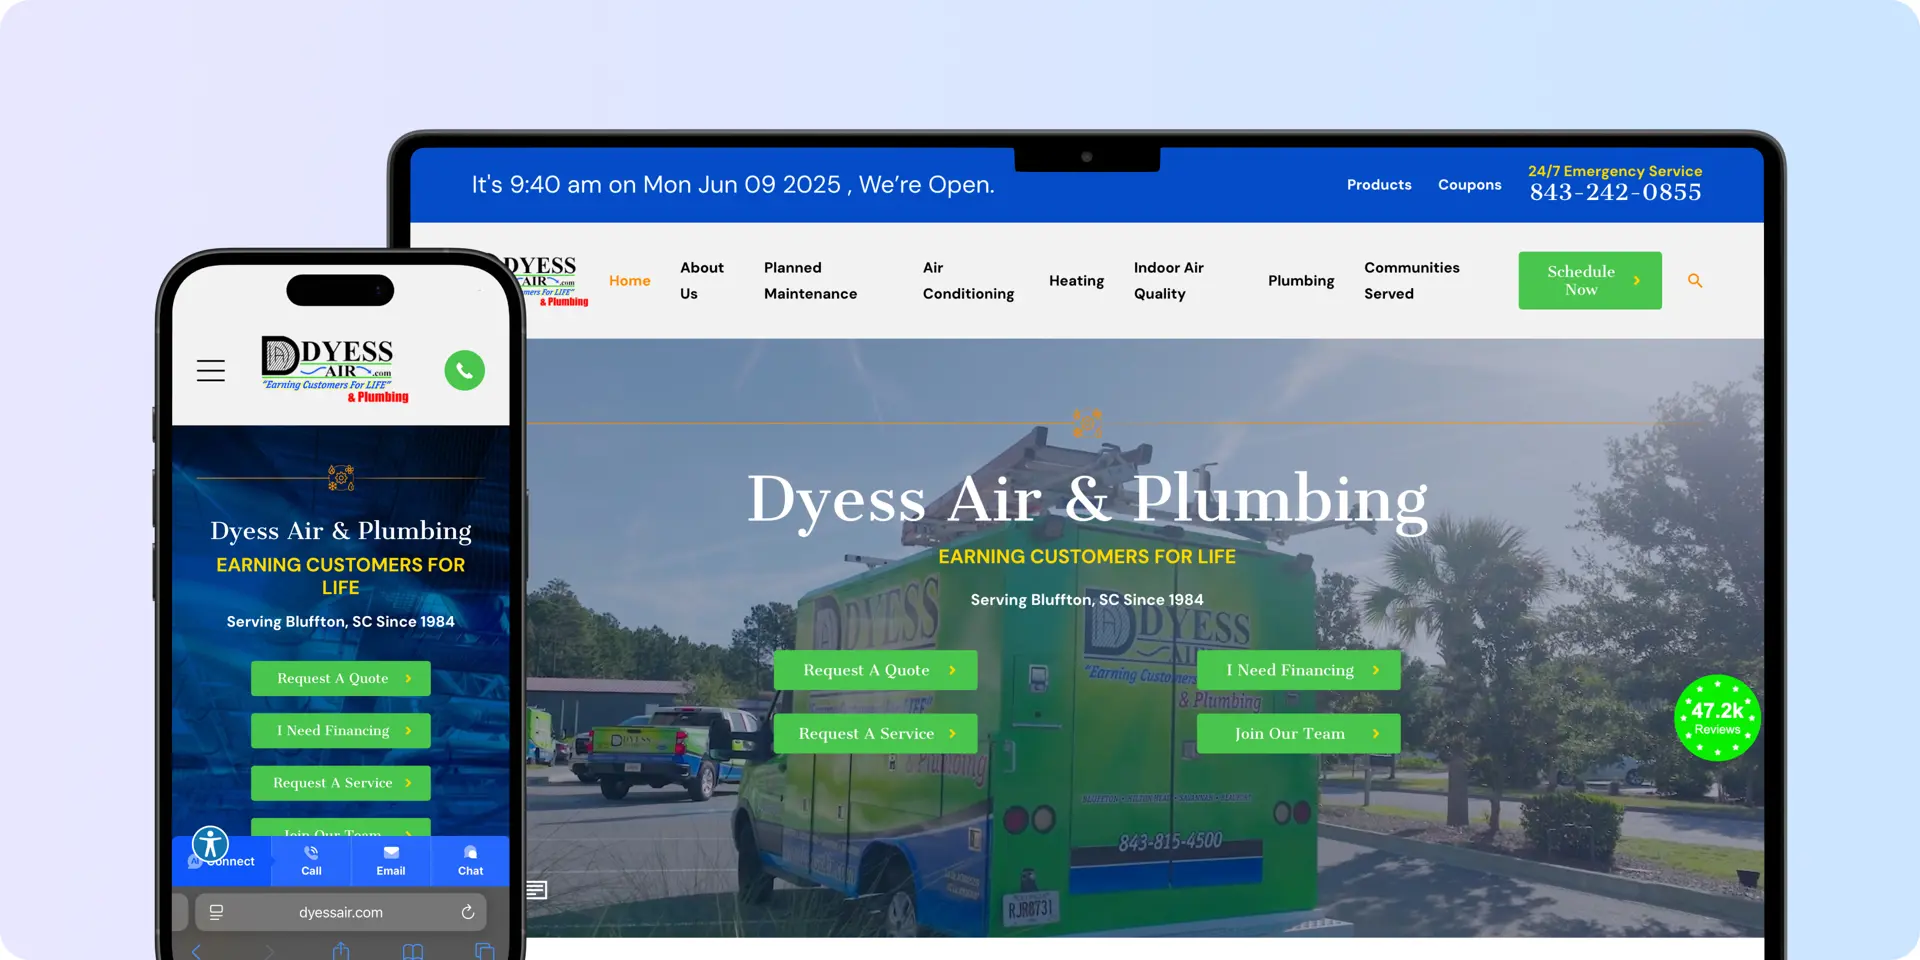This screenshot has width=1920, height=960.
Task: Open the Plumbing dropdown menu
Action: 1300,281
